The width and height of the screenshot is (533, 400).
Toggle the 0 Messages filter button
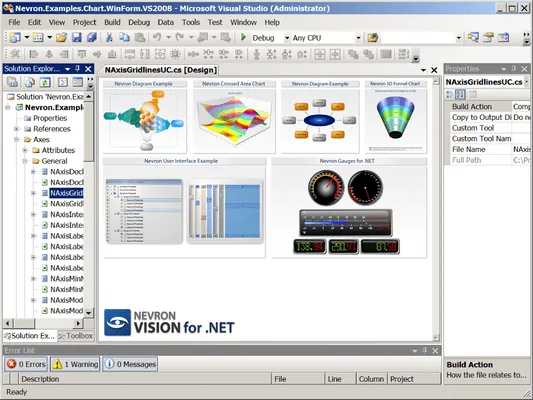pos(130,364)
